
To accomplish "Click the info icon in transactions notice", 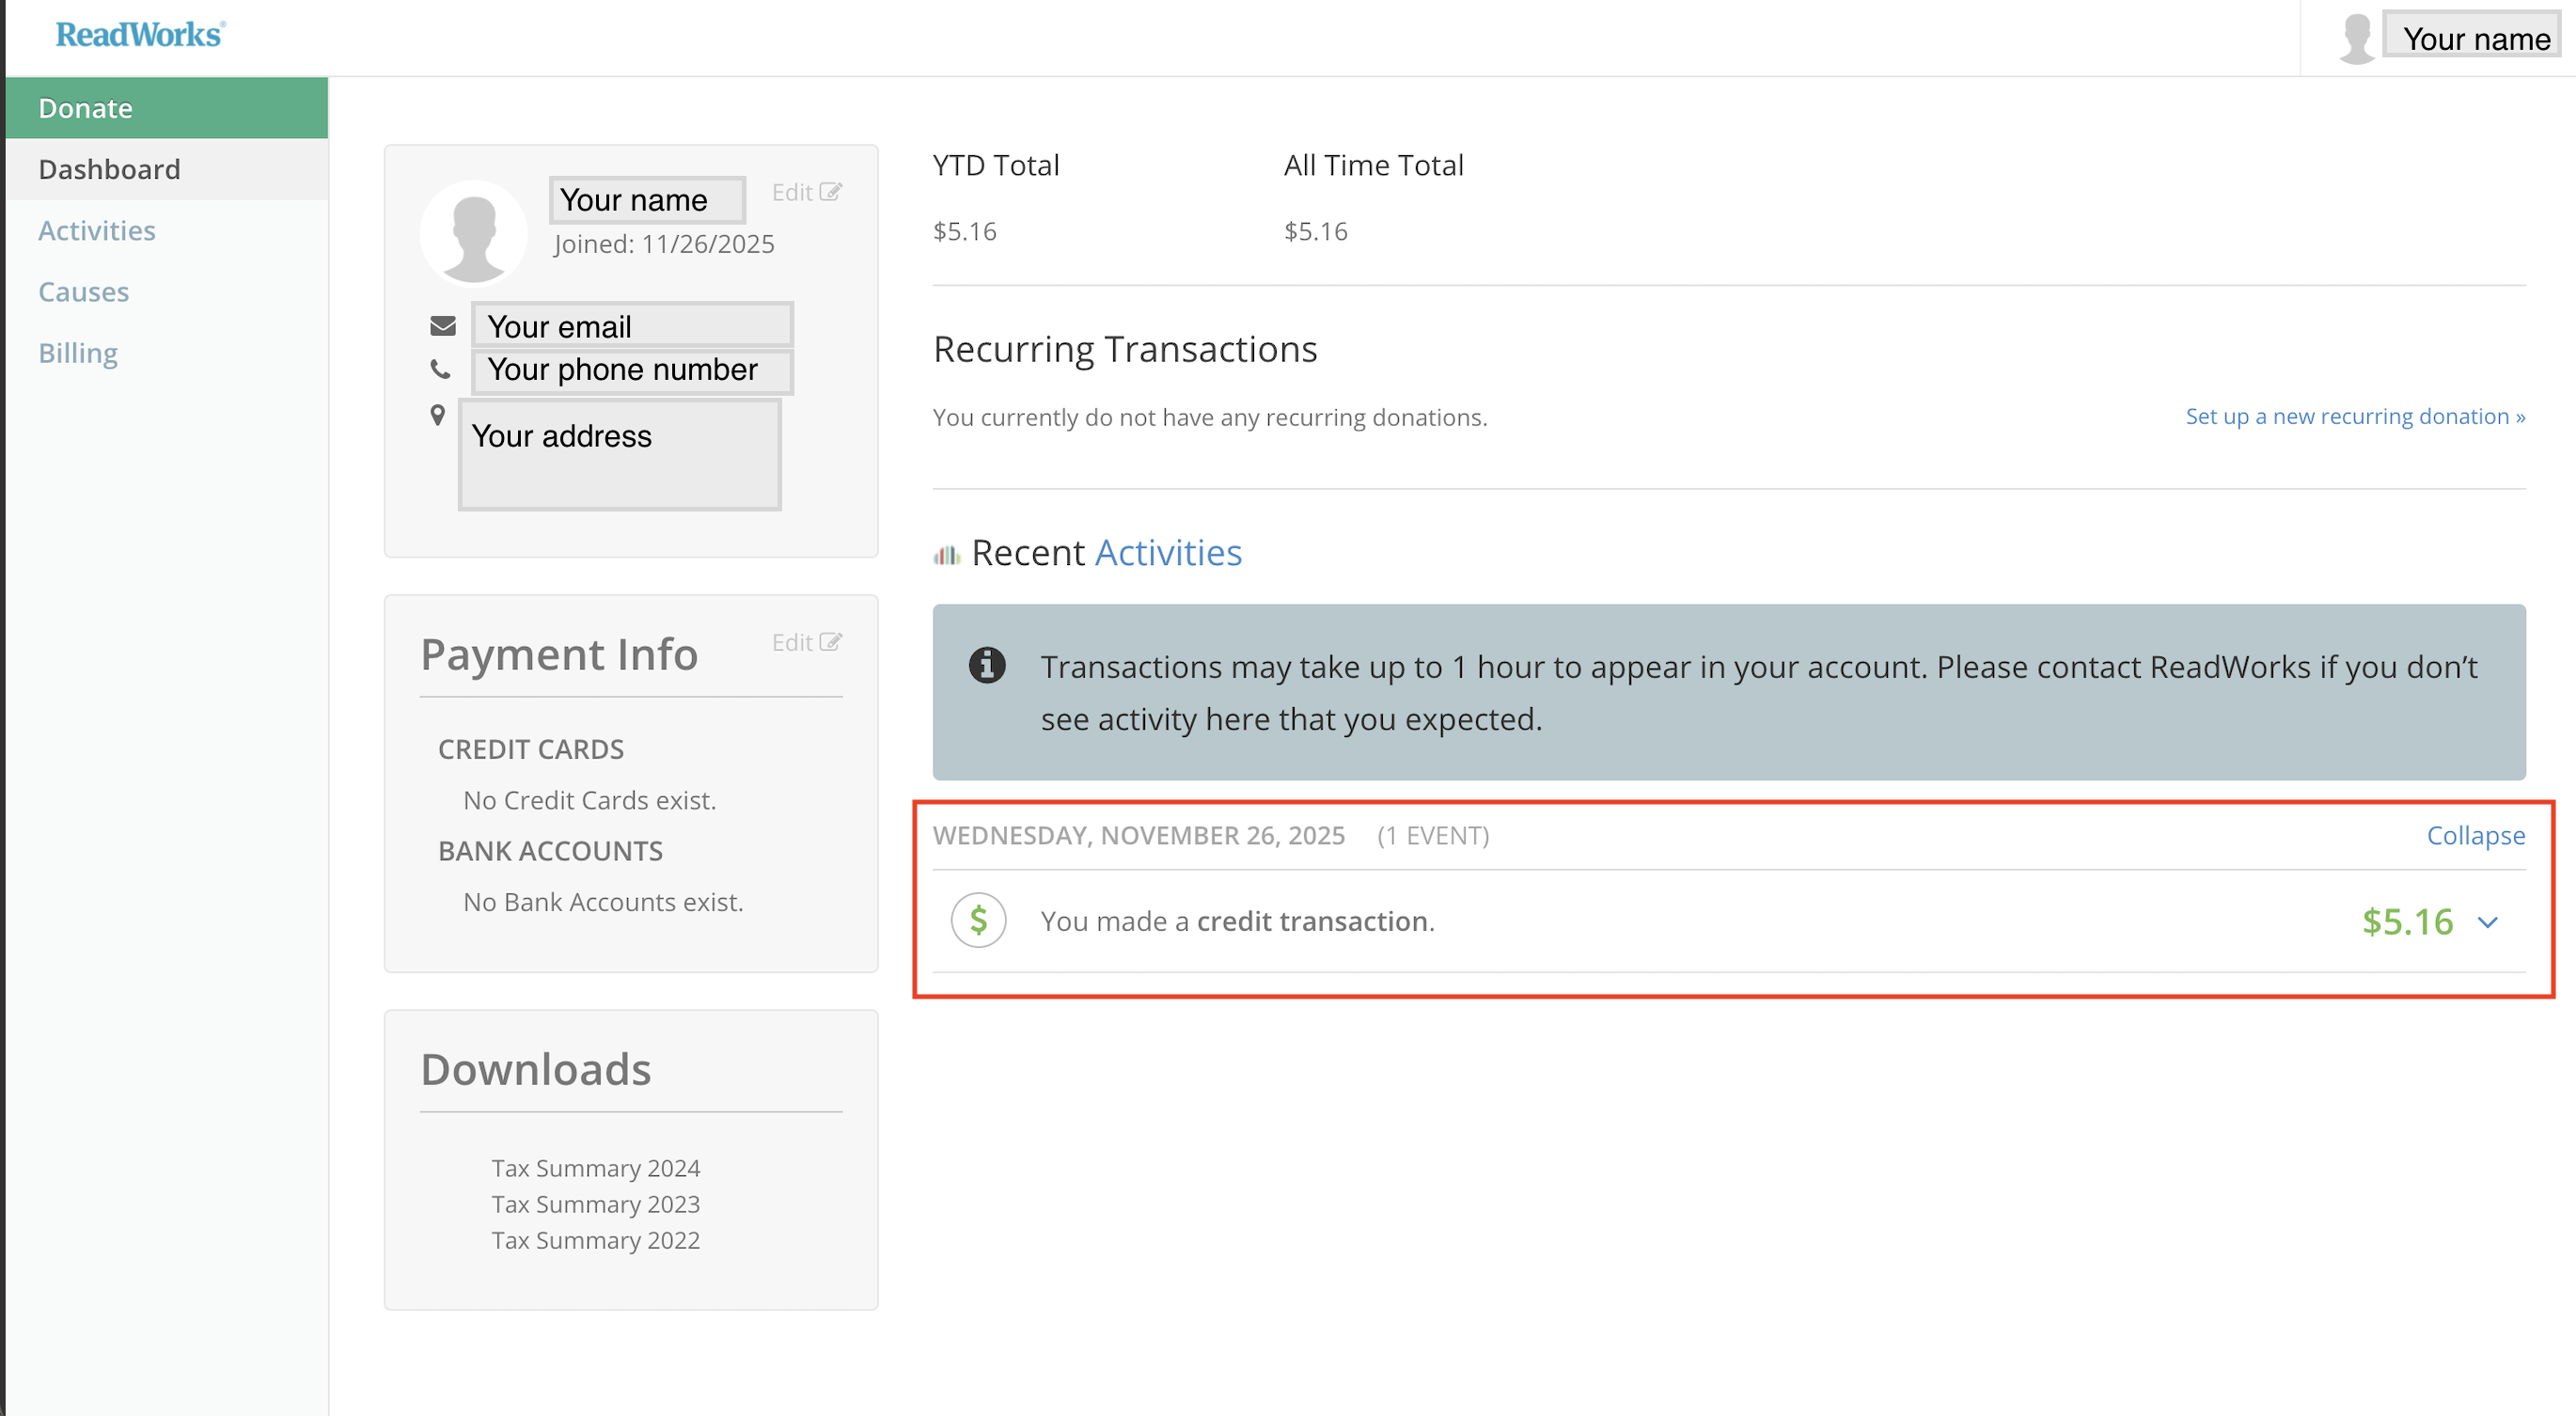I will pyautogui.click(x=986, y=665).
